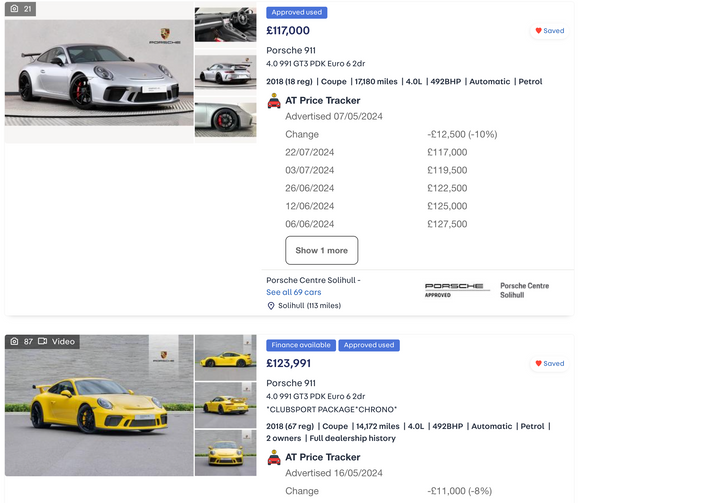
Task: Click Full dealership history spec
Action: click(352, 438)
